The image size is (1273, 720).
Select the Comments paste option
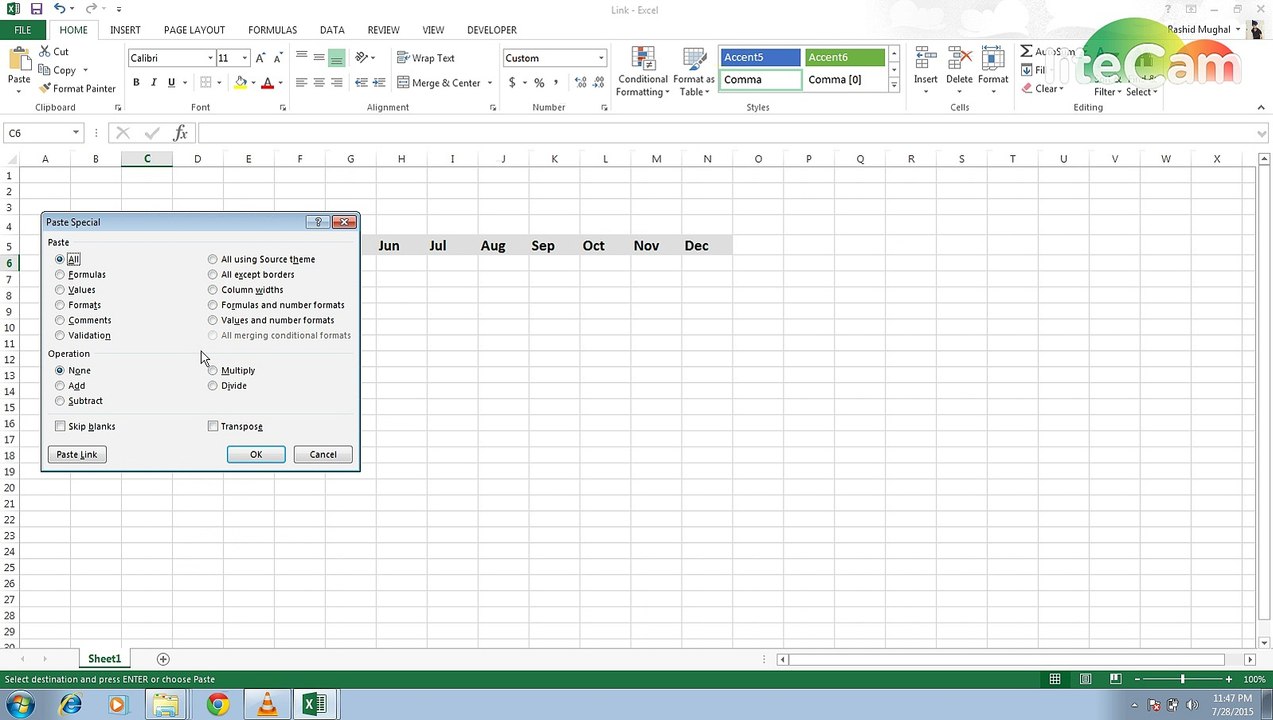click(60, 320)
